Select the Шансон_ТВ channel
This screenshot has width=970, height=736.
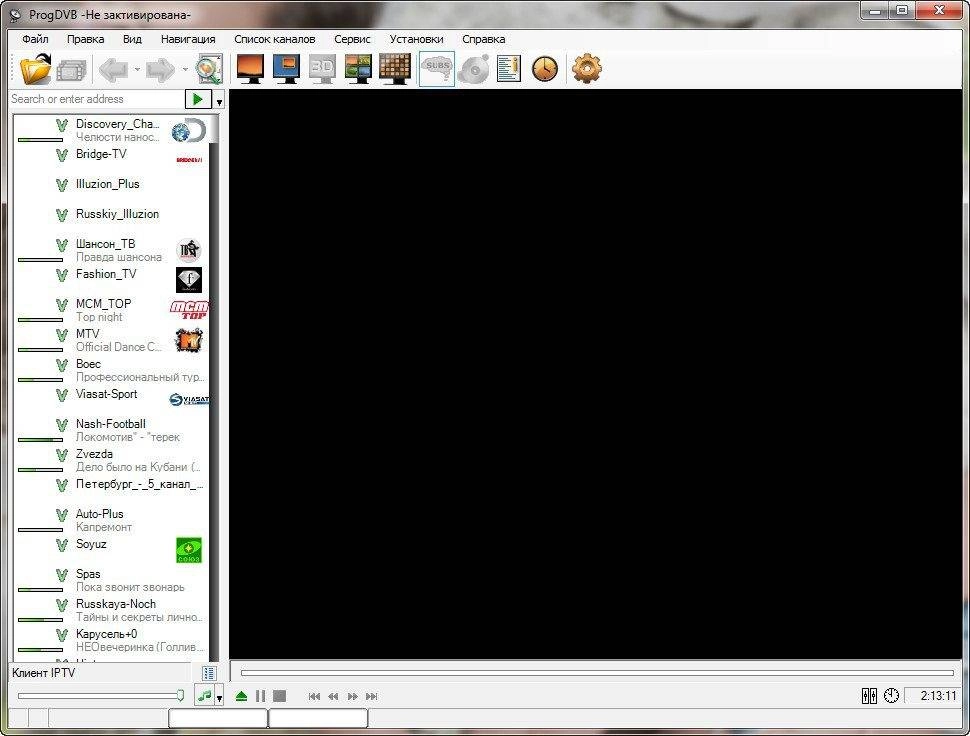tap(111, 250)
